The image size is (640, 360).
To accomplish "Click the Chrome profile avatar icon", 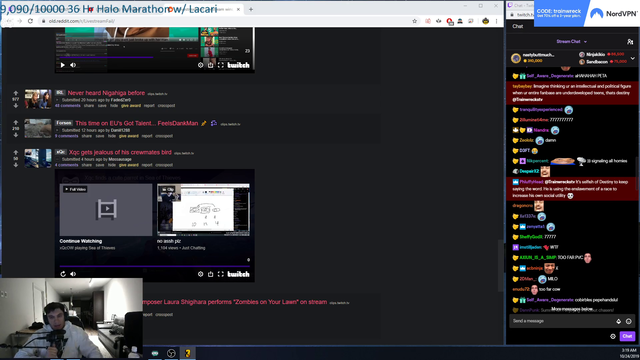I will [x=485, y=21].
